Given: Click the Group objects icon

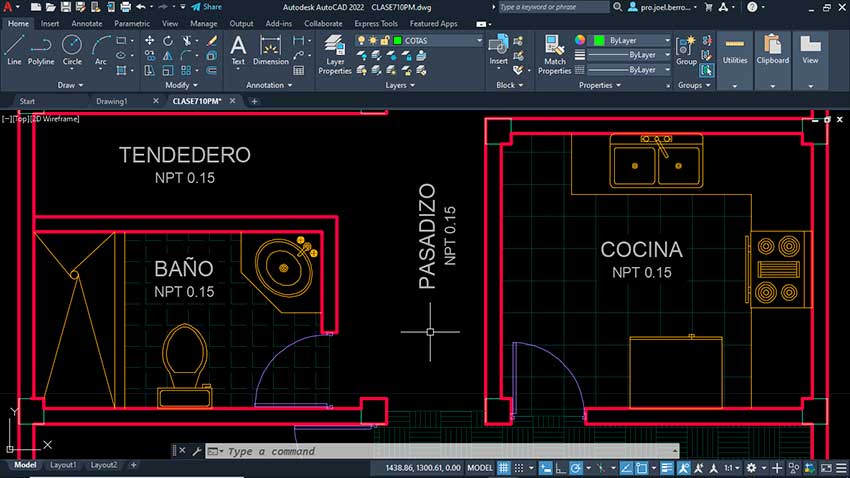Looking at the screenshot, I should tap(686, 48).
